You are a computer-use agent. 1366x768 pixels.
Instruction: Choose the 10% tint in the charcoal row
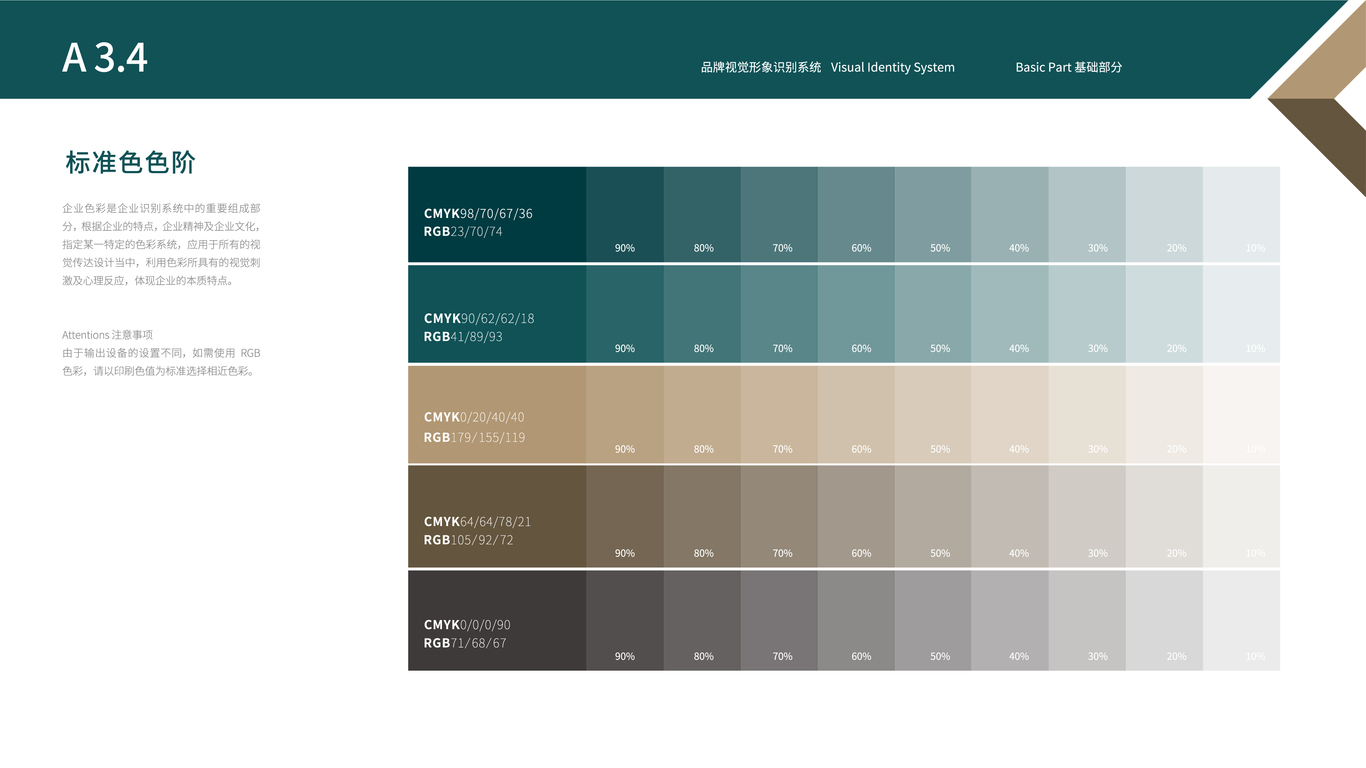(x=1241, y=620)
